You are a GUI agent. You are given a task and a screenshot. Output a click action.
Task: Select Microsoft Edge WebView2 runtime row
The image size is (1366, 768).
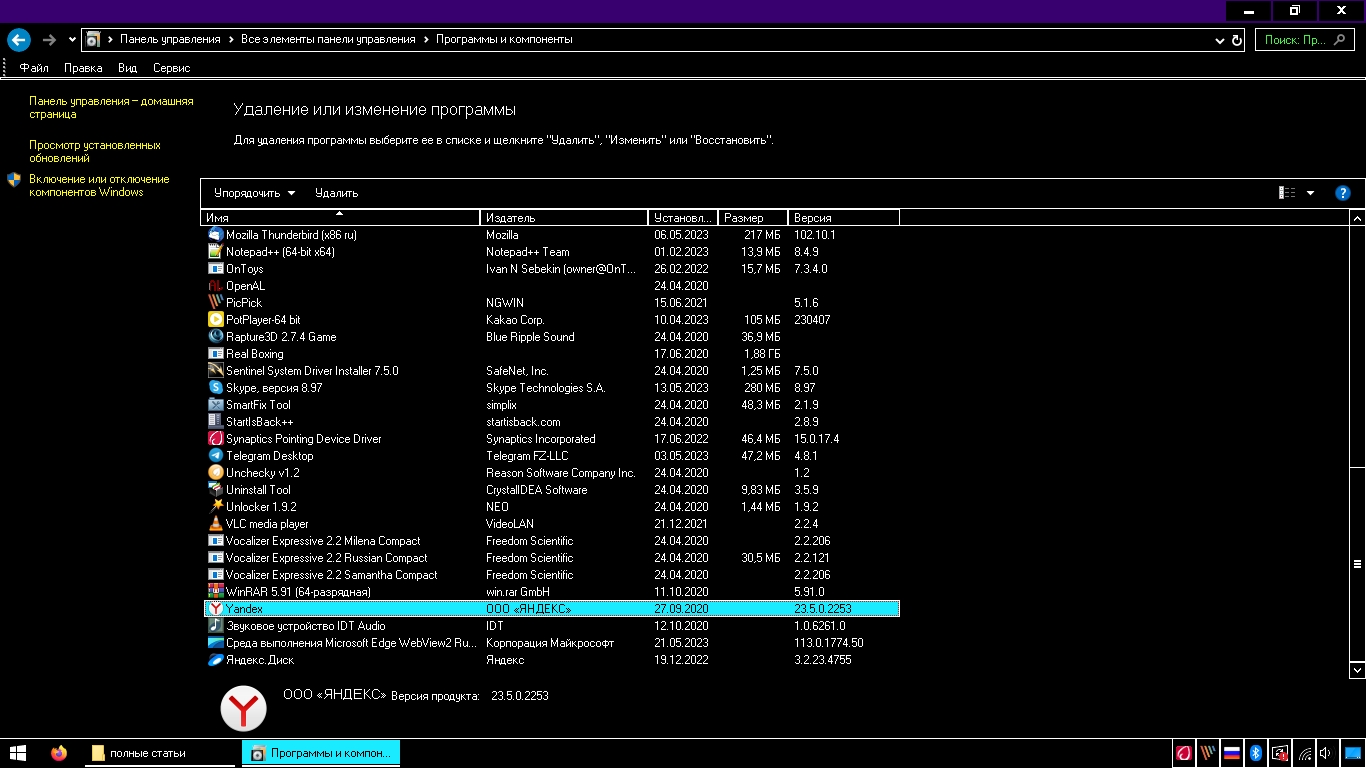[x=552, y=643]
